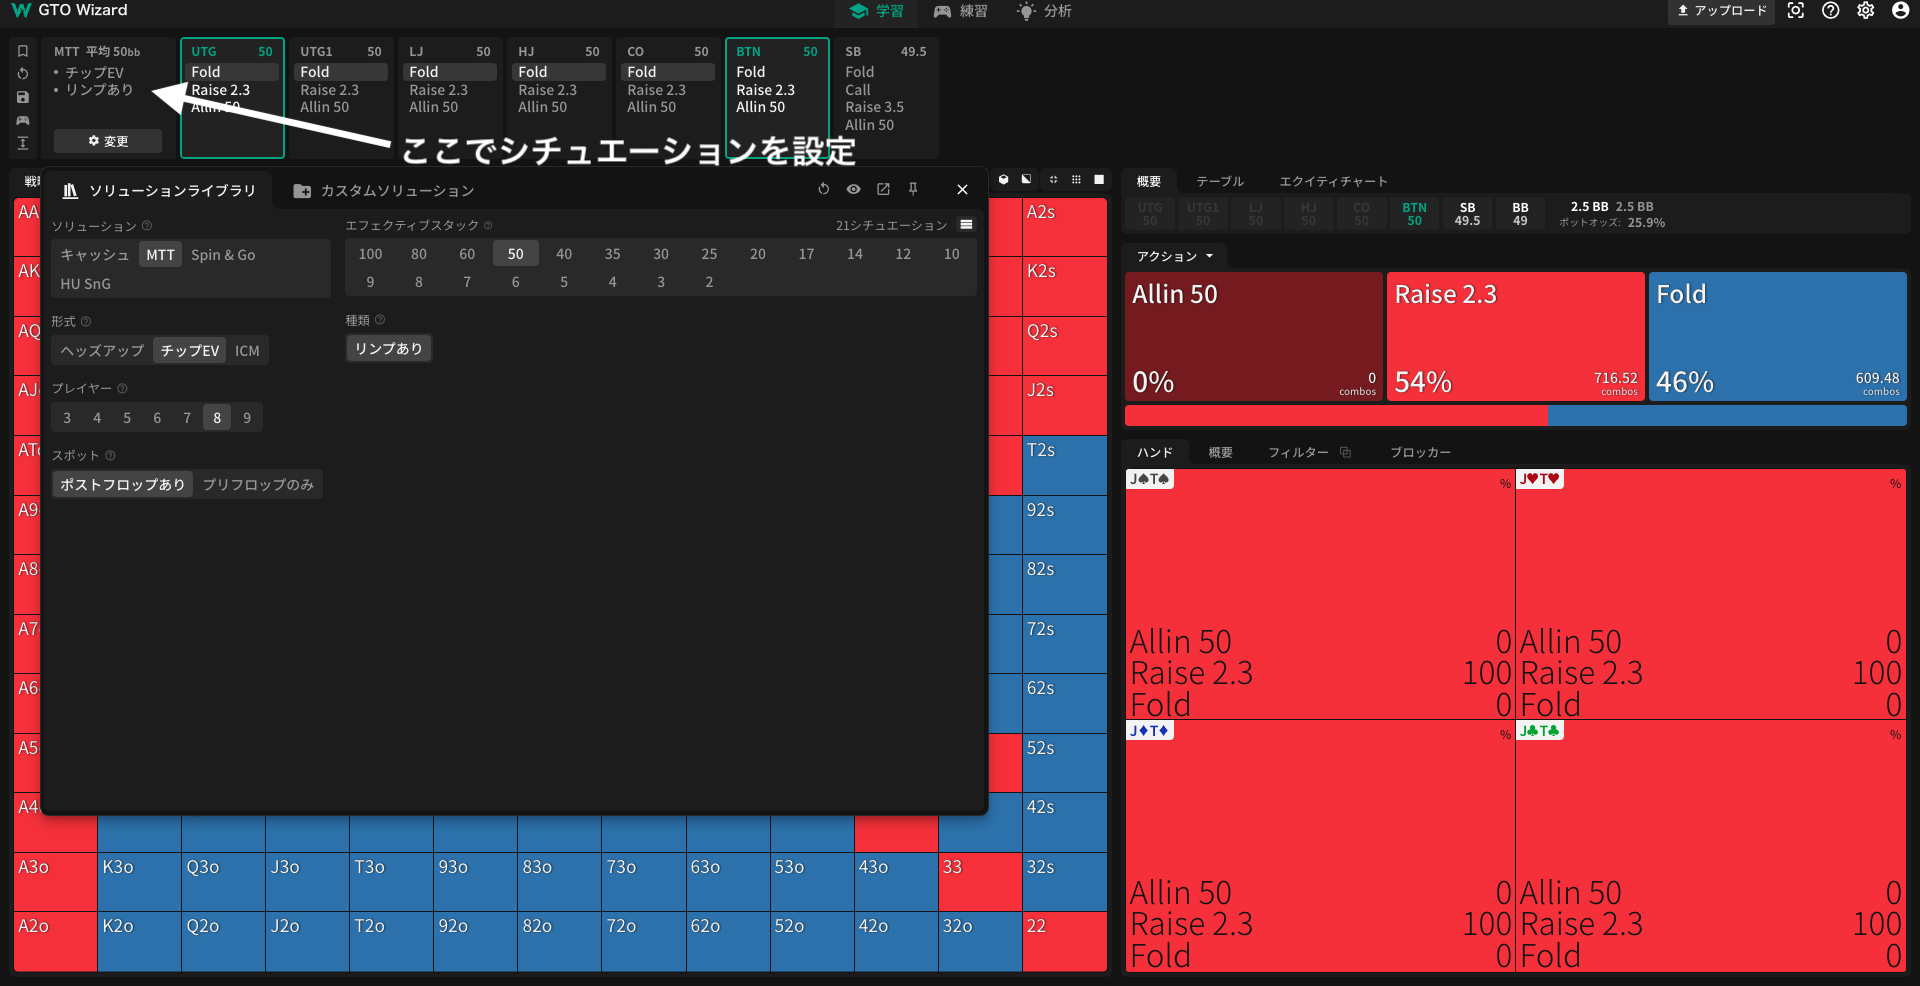Click the cube icon above the range grid
The image size is (1920, 986).
(1004, 180)
